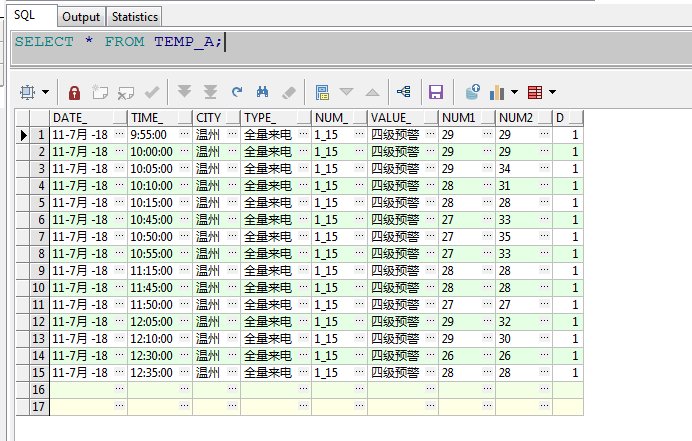The height and width of the screenshot is (441, 692).
Task: Click the NUM2 column header
Action: coord(518,118)
